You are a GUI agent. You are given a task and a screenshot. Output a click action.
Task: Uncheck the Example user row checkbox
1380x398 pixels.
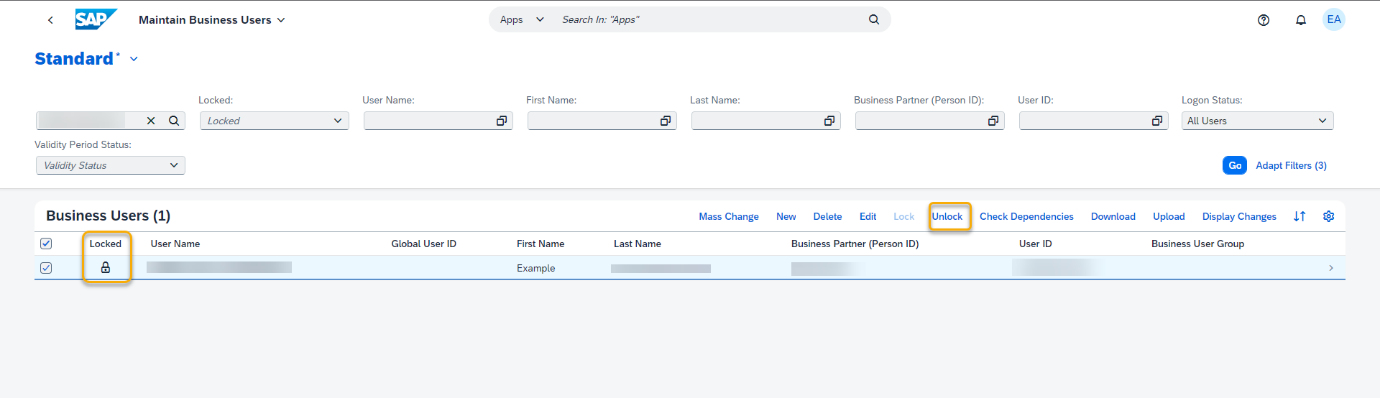[46, 268]
